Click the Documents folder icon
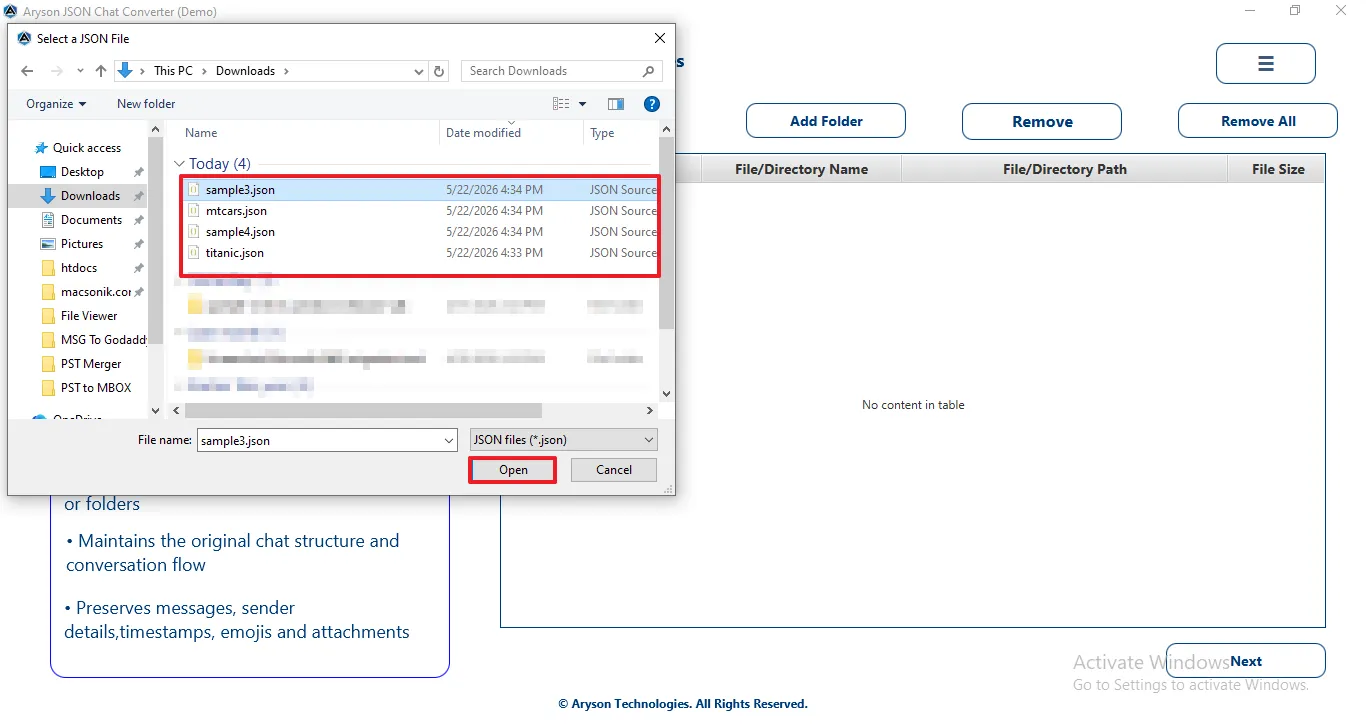 pos(47,220)
